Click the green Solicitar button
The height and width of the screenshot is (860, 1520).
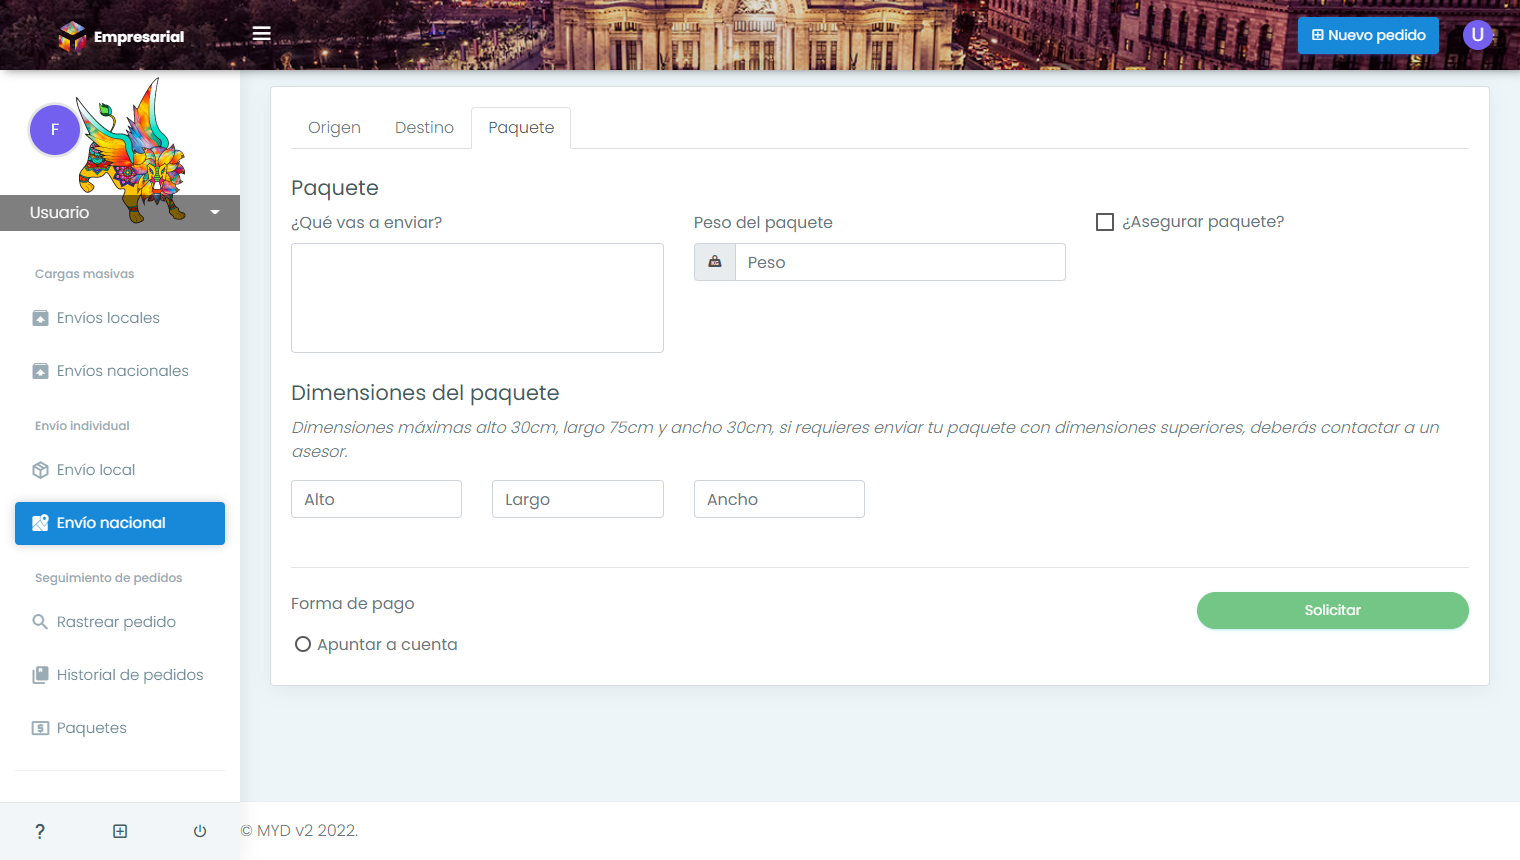[x=1332, y=610]
